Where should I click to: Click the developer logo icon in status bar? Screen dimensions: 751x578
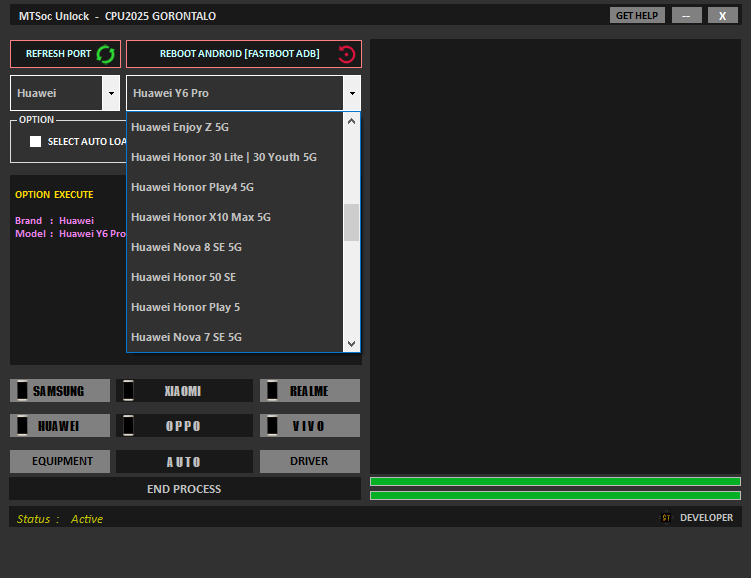click(x=666, y=518)
